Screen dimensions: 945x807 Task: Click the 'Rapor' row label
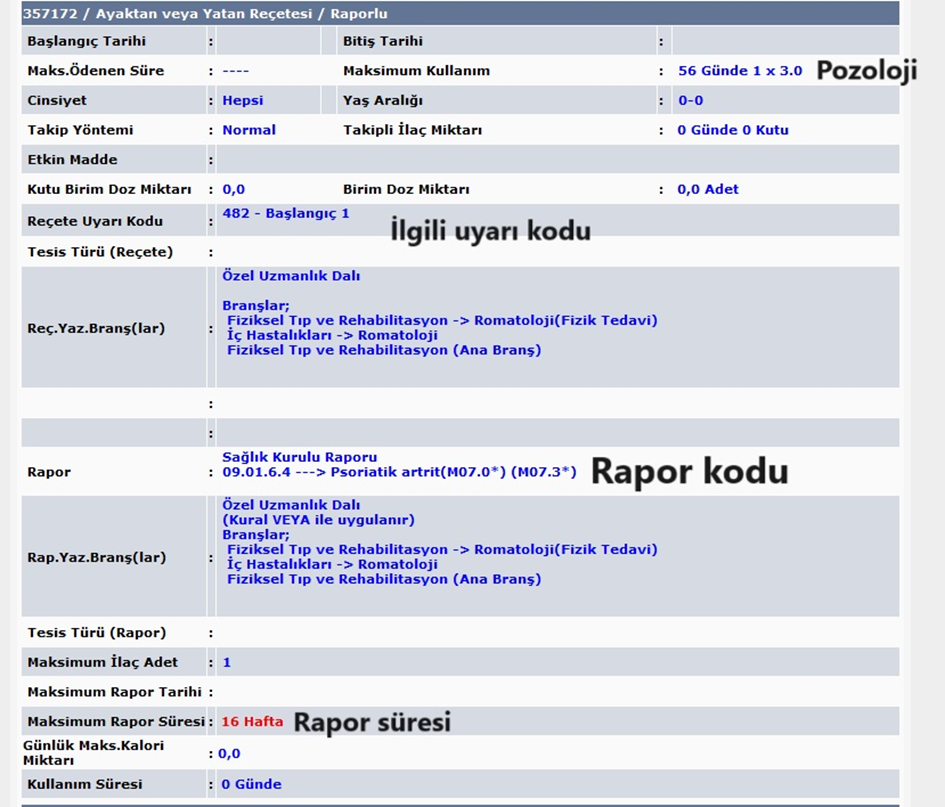click(49, 472)
